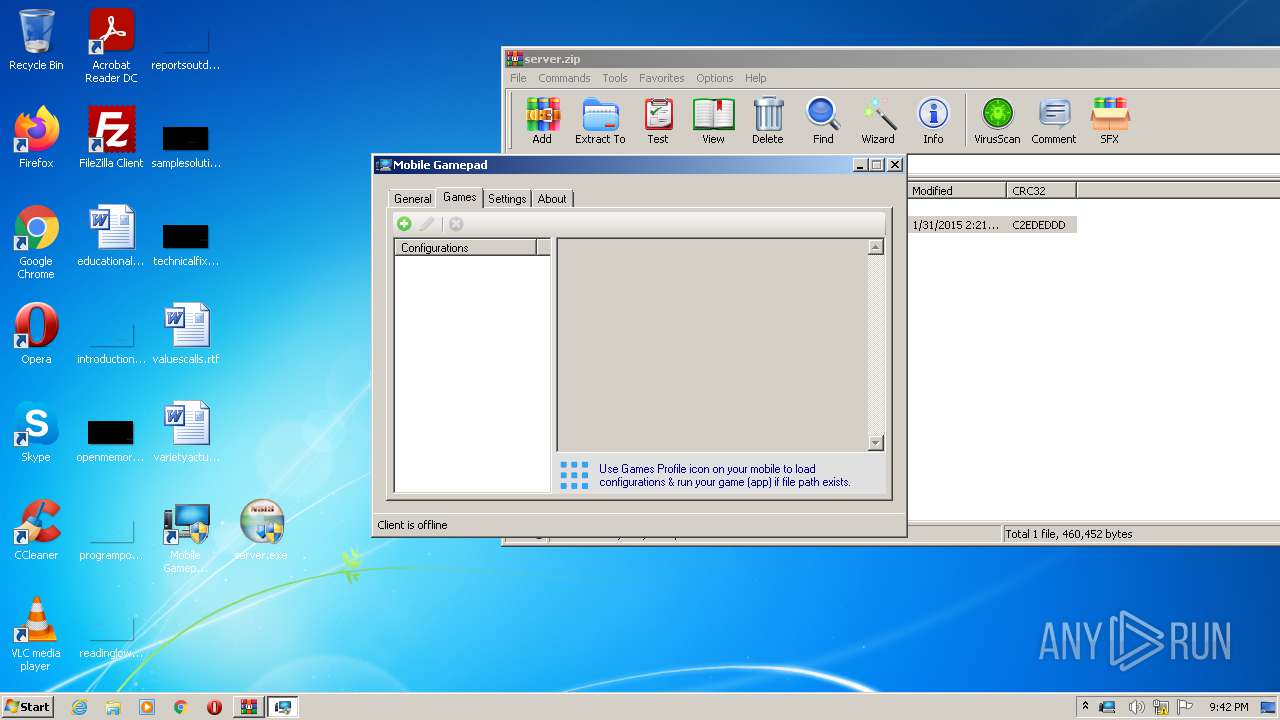Click the Add icon in WinRAR toolbar
The image size is (1280, 720).
pyautogui.click(x=542, y=120)
